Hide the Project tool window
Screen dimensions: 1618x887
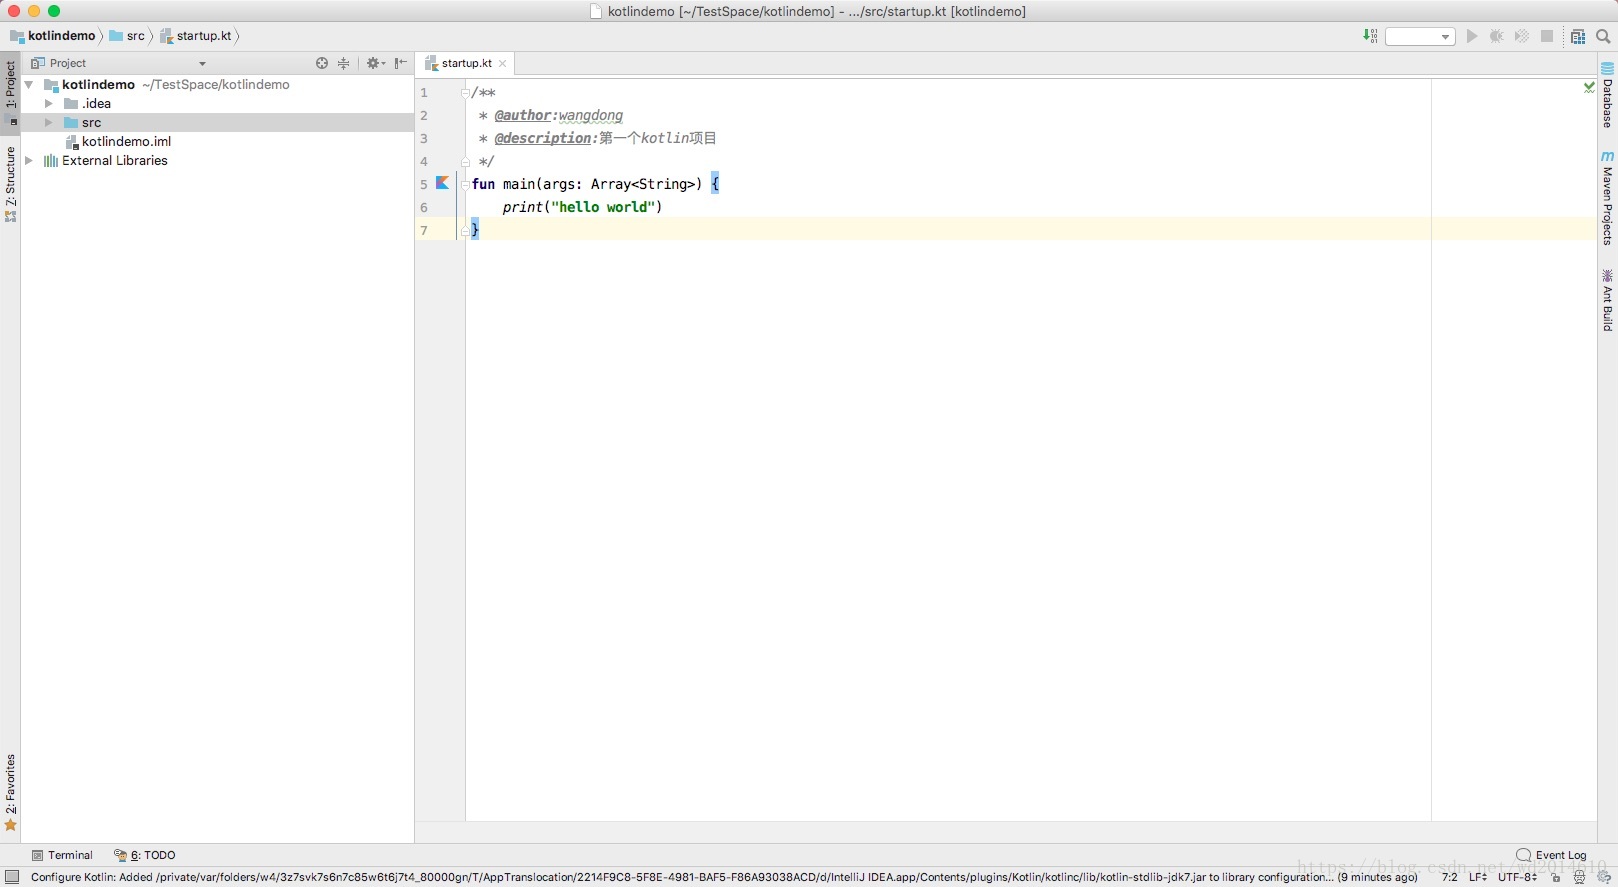coord(400,63)
